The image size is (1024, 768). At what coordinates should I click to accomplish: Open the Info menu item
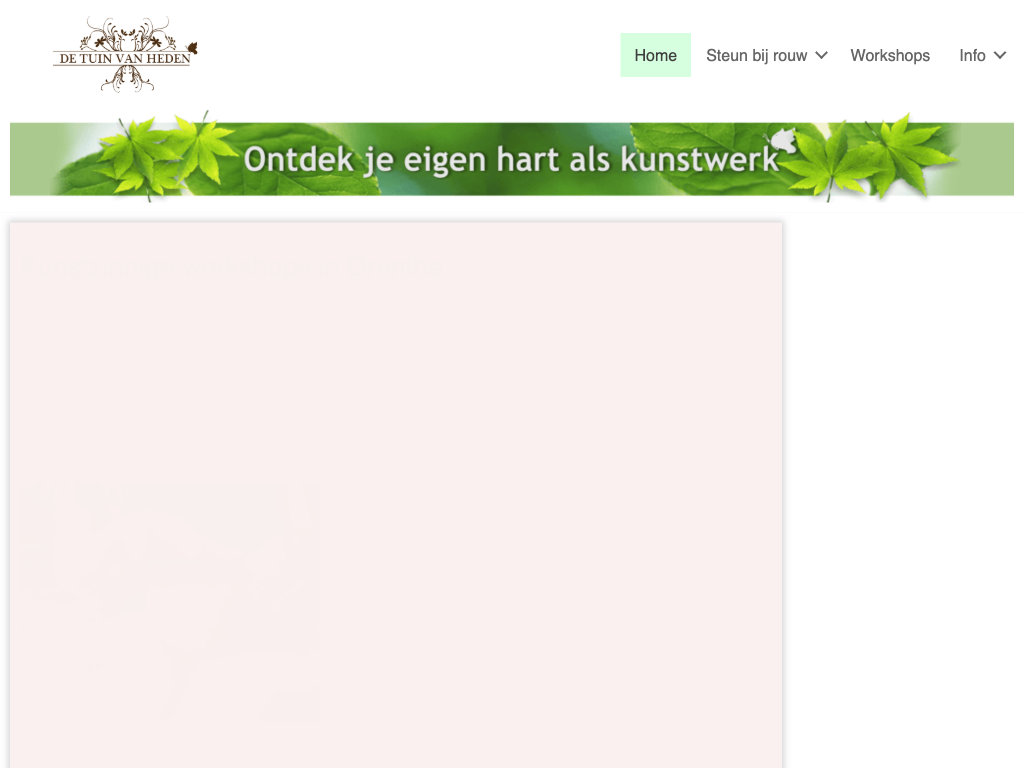click(x=972, y=56)
